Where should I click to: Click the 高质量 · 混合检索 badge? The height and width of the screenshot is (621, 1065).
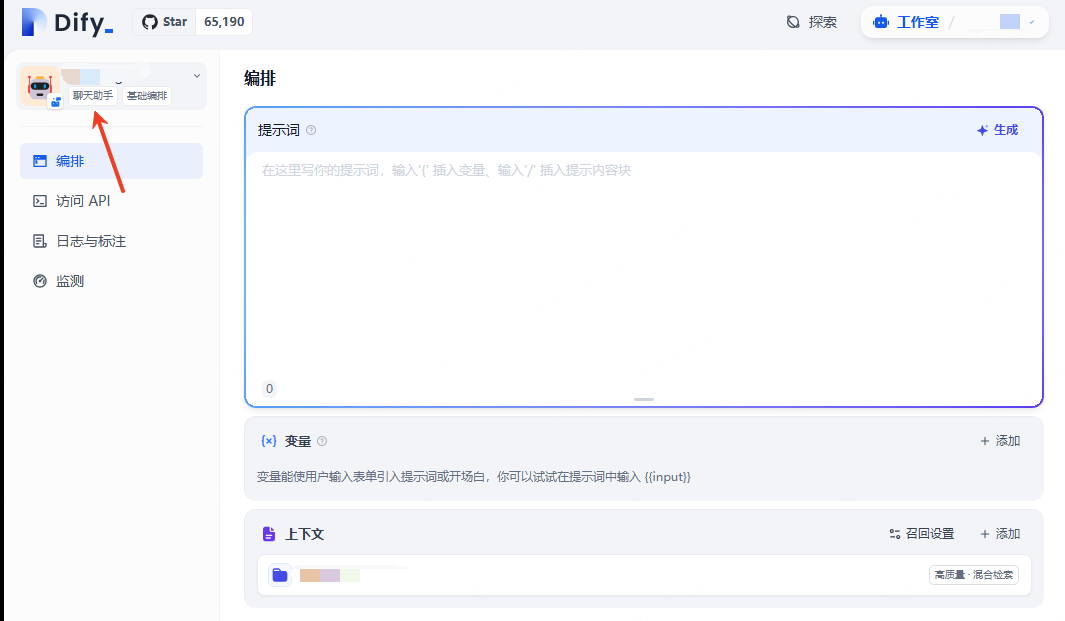[974, 575]
